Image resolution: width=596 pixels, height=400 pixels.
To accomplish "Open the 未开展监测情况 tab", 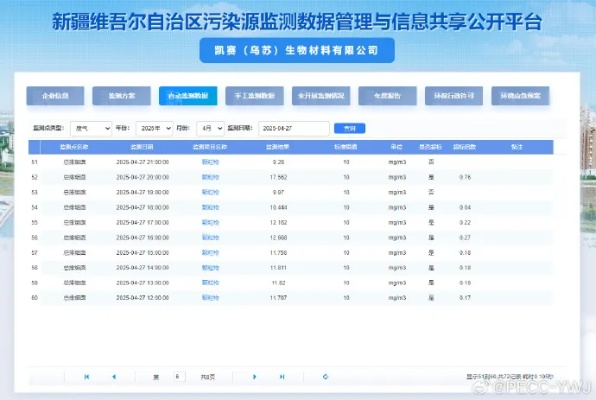I will 321,96.
